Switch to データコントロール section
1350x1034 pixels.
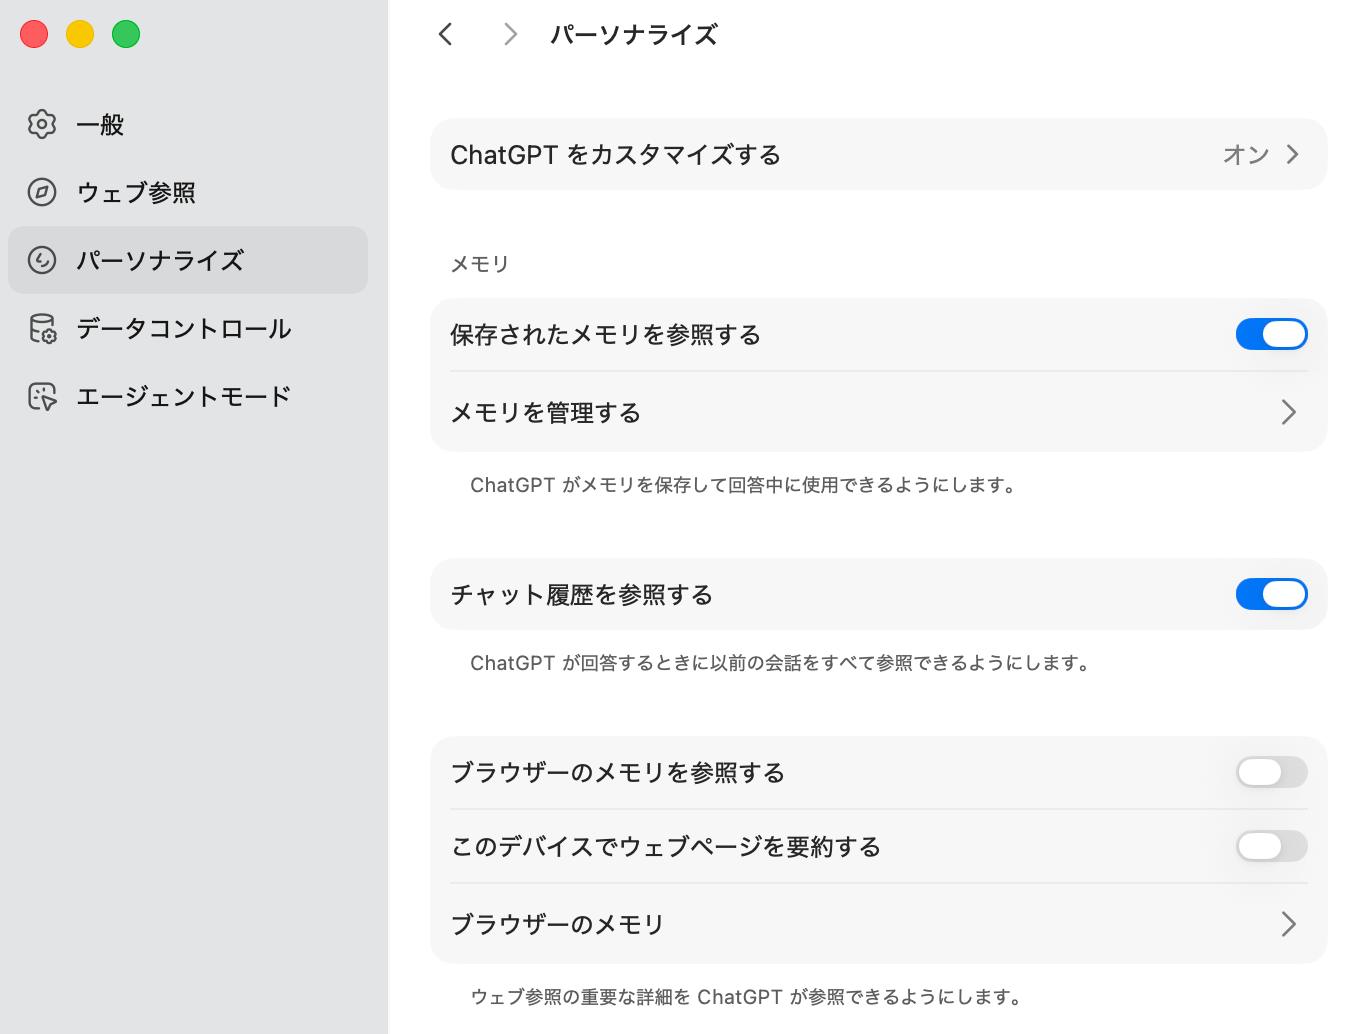184,329
